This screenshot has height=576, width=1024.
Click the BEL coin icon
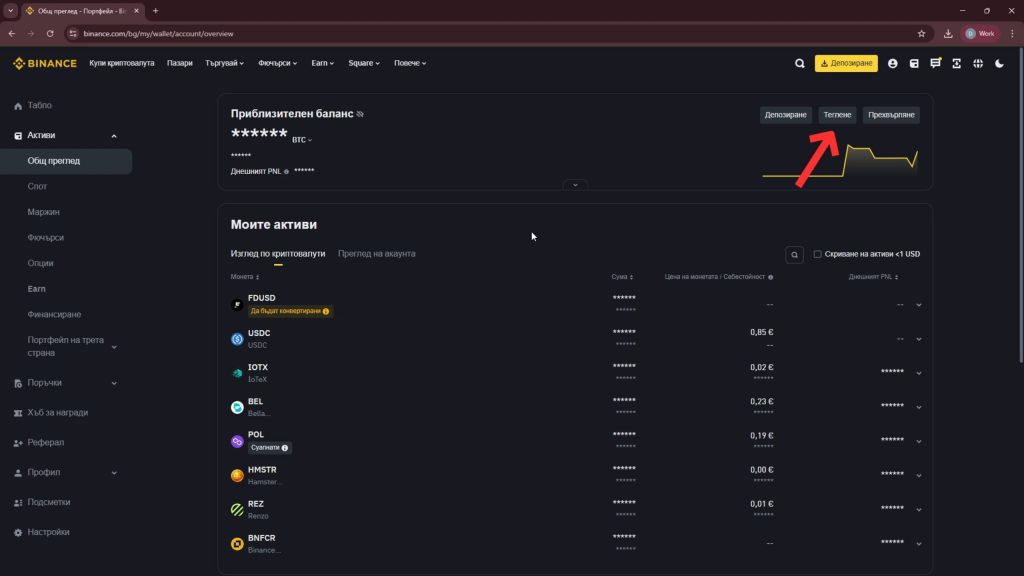tap(237, 407)
